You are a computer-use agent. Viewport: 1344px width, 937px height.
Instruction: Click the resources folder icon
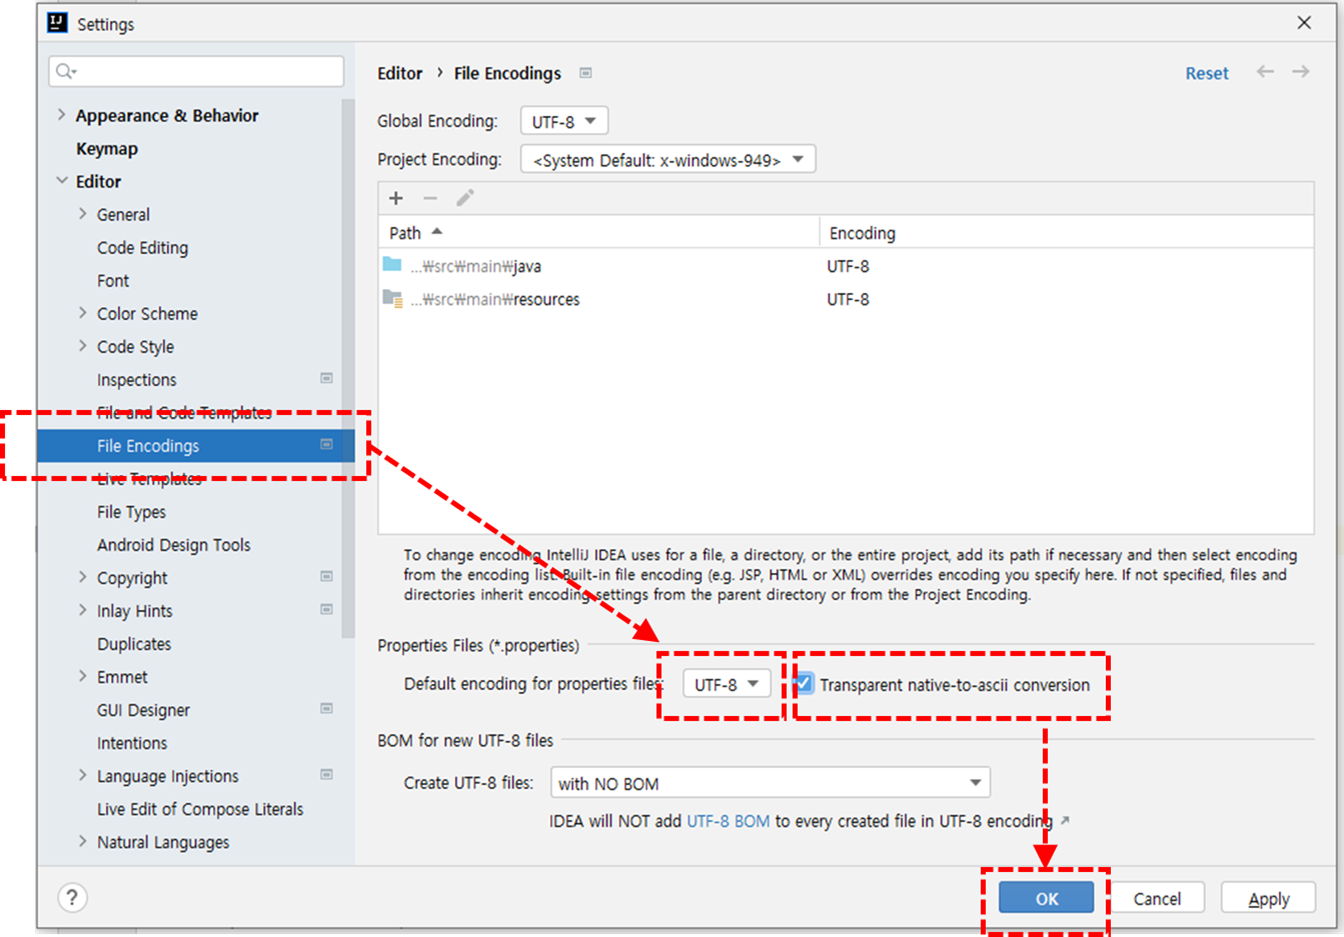392,298
